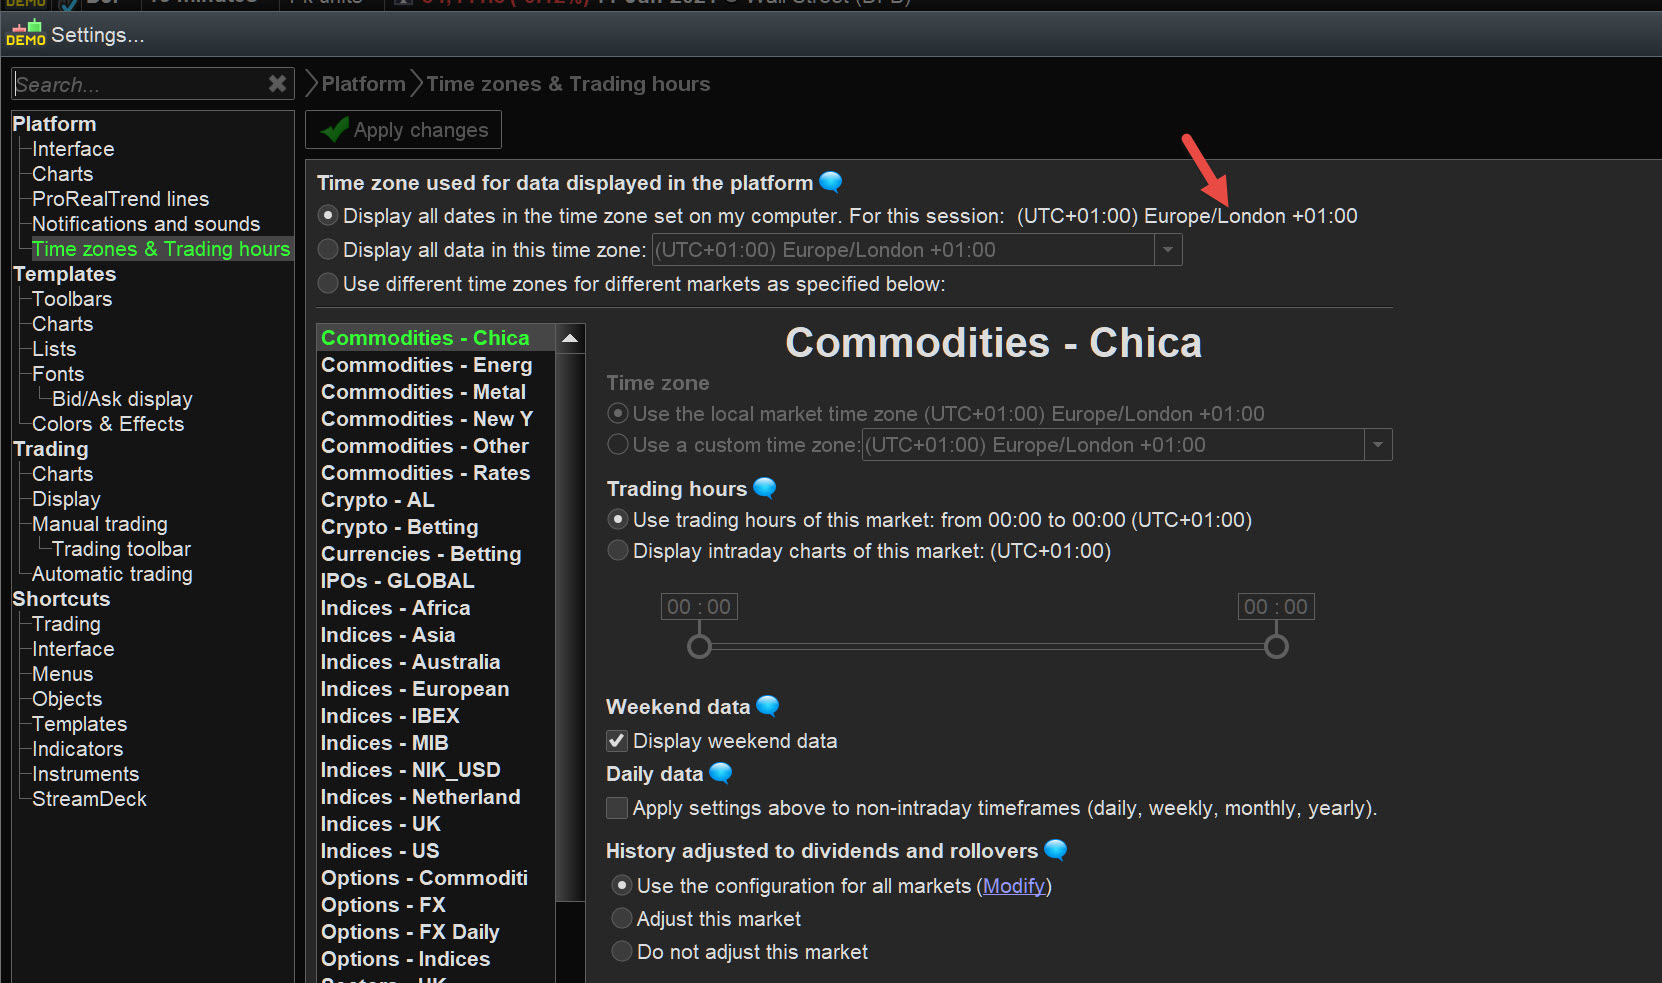This screenshot has height=983, width=1662.
Task: Select 'Display all dates in computer time zone'
Action: (327, 216)
